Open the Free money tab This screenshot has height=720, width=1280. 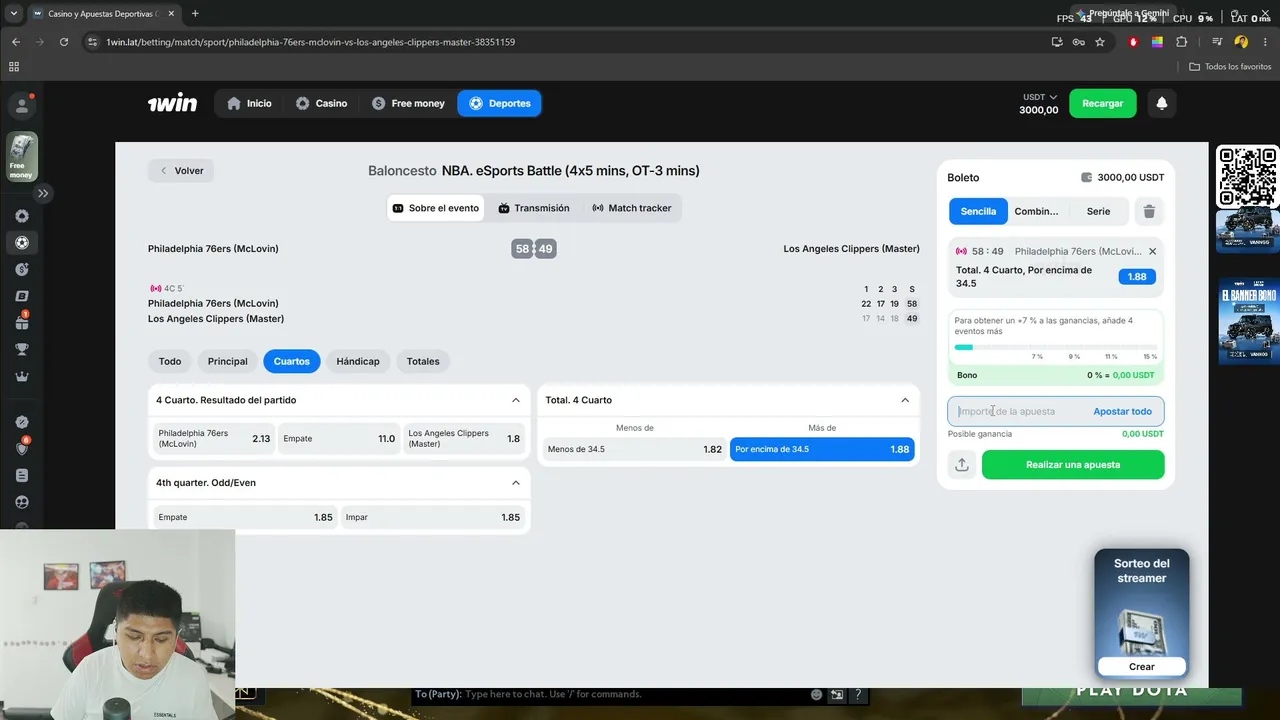[x=408, y=103]
